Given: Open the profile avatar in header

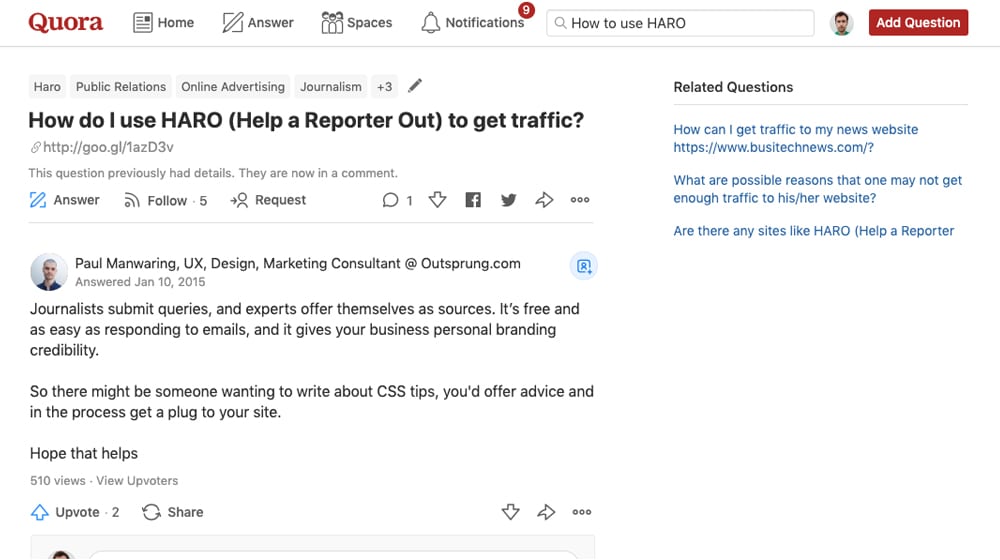Looking at the screenshot, I should 841,23.
